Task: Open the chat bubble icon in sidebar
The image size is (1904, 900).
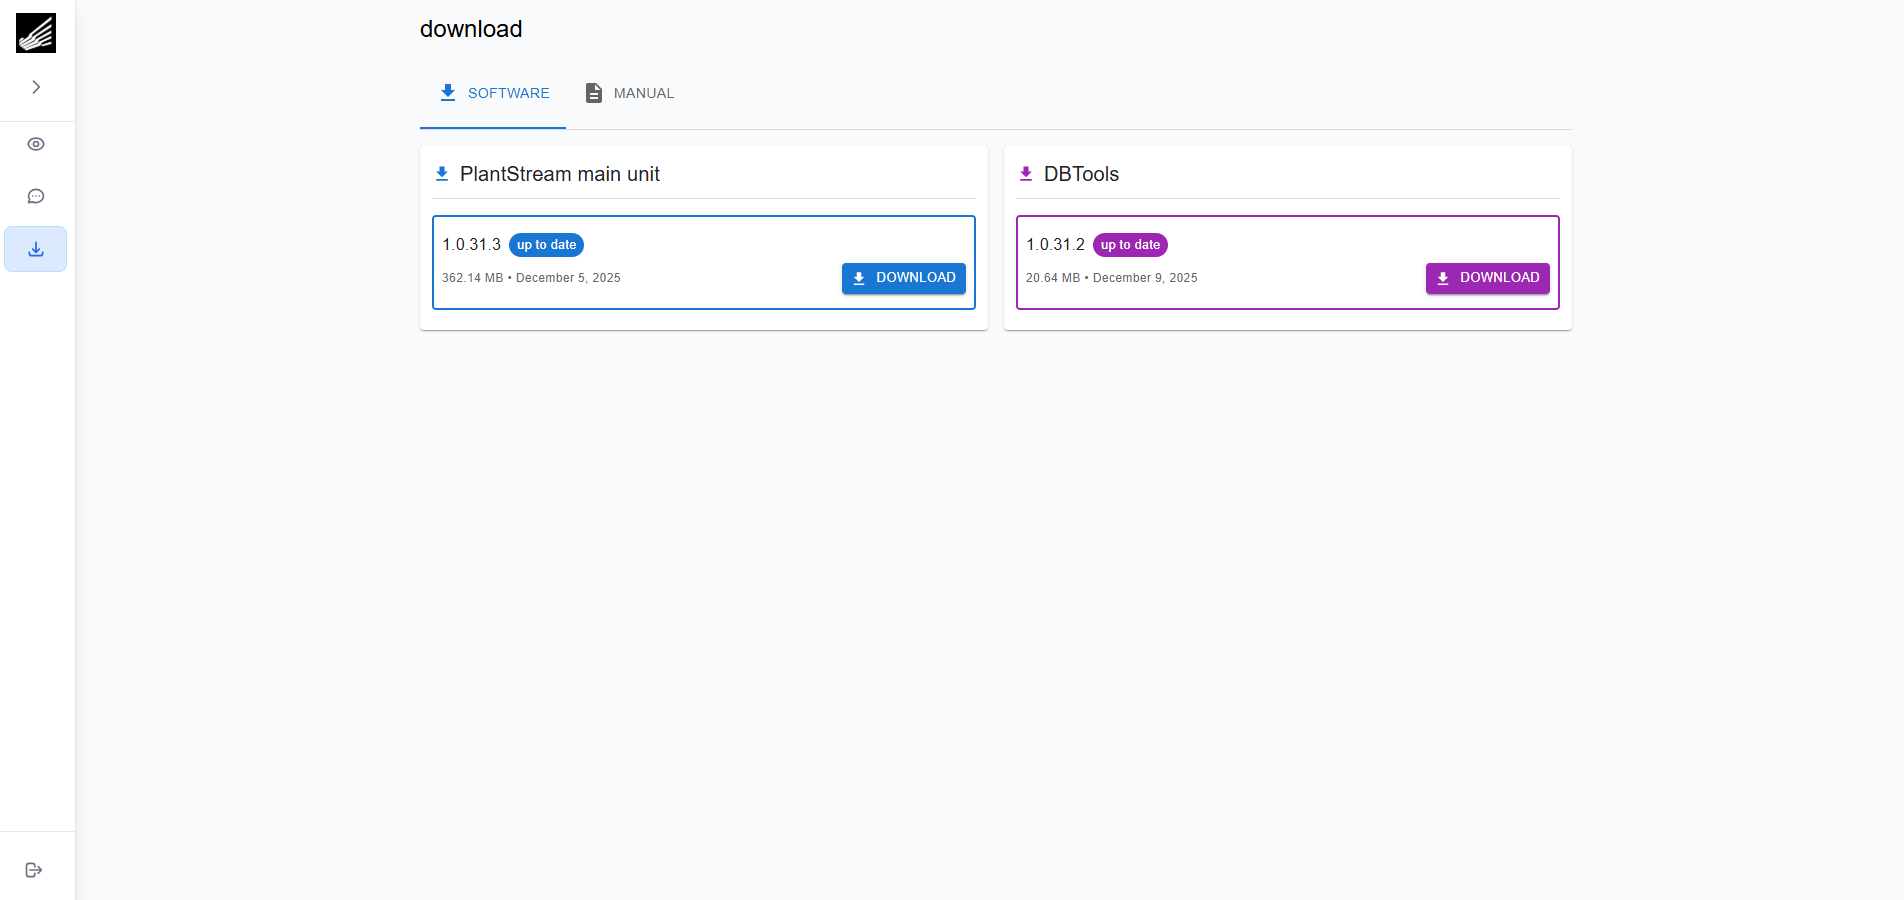Action: coord(36,196)
